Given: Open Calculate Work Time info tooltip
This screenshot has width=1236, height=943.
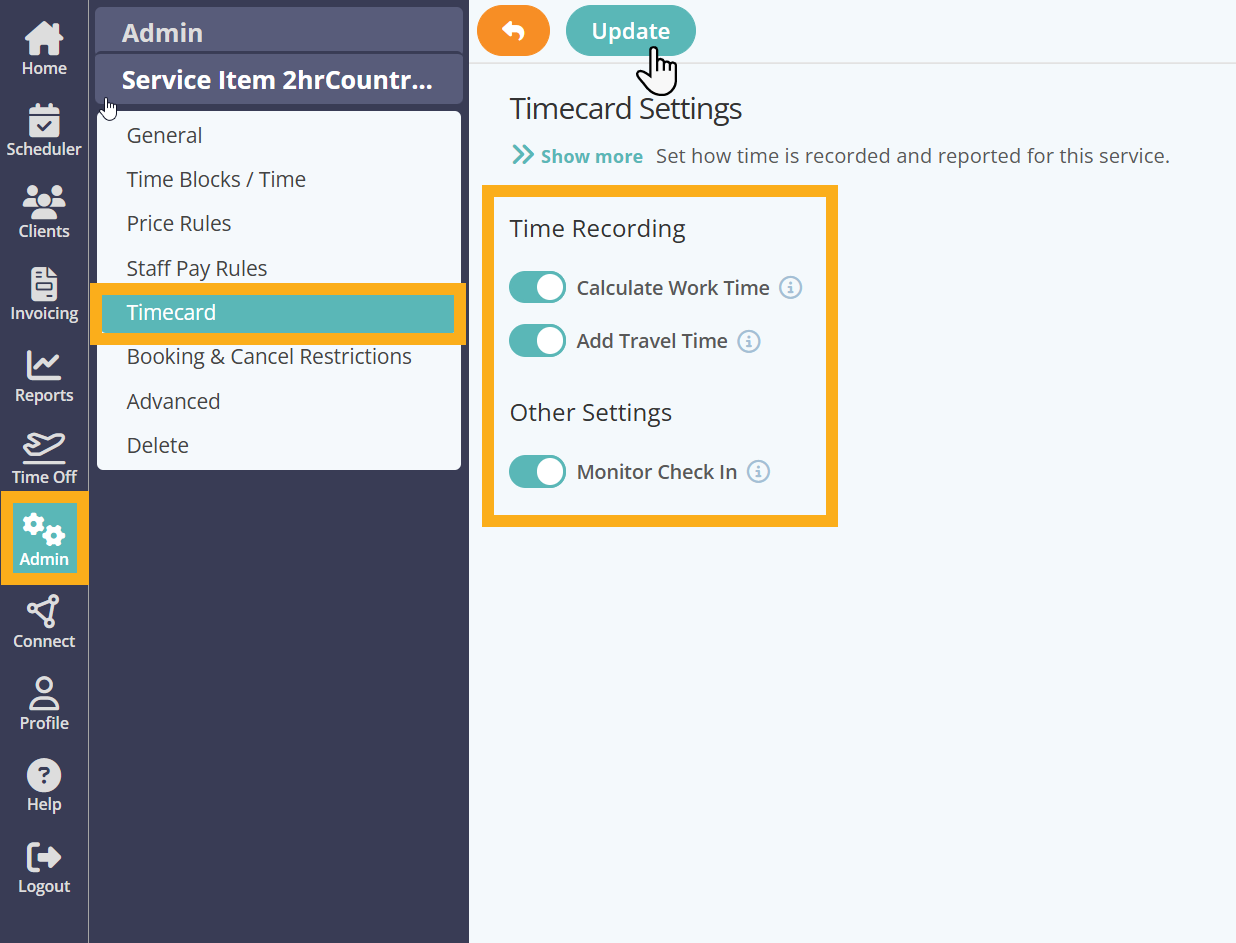Looking at the screenshot, I should 790,287.
